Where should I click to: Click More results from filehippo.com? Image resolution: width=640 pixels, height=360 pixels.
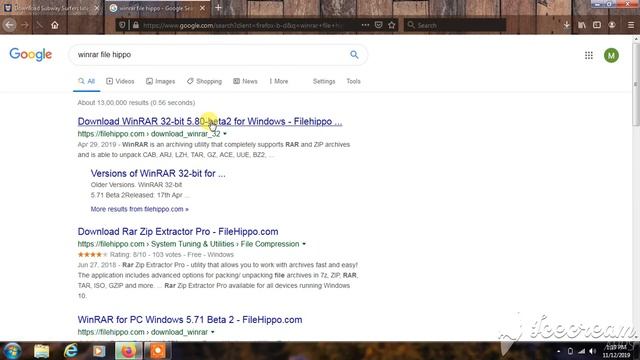140,209
